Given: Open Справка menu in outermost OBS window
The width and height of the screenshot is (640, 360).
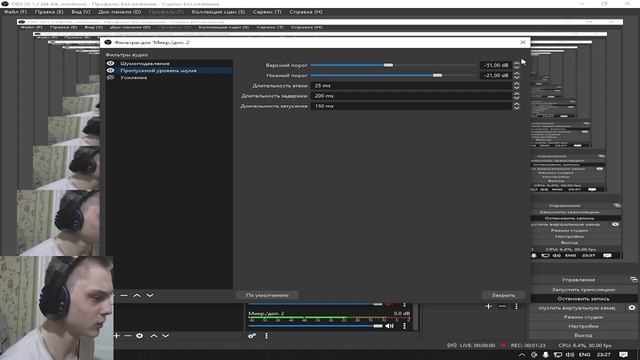Looking at the screenshot, I should pos(306,12).
